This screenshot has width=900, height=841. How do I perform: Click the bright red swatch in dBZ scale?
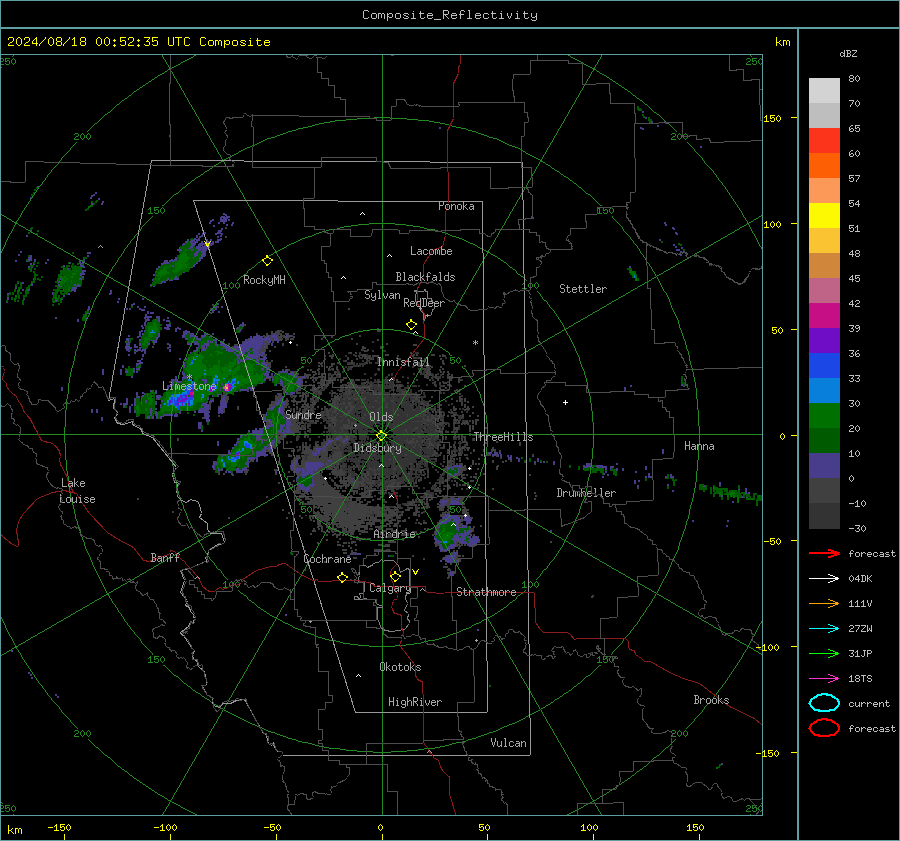tap(824, 140)
